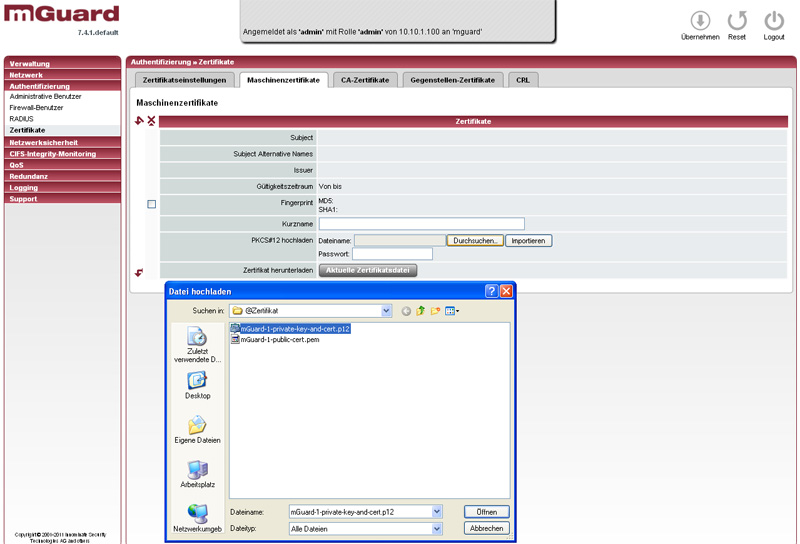Expand the Dateityp dropdown

(437, 528)
